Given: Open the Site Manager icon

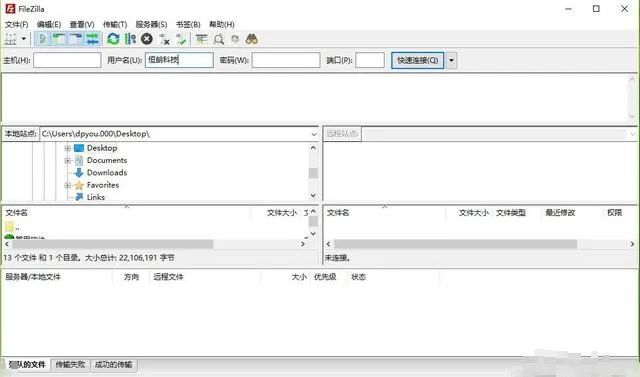Looking at the screenshot, I should 10,39.
